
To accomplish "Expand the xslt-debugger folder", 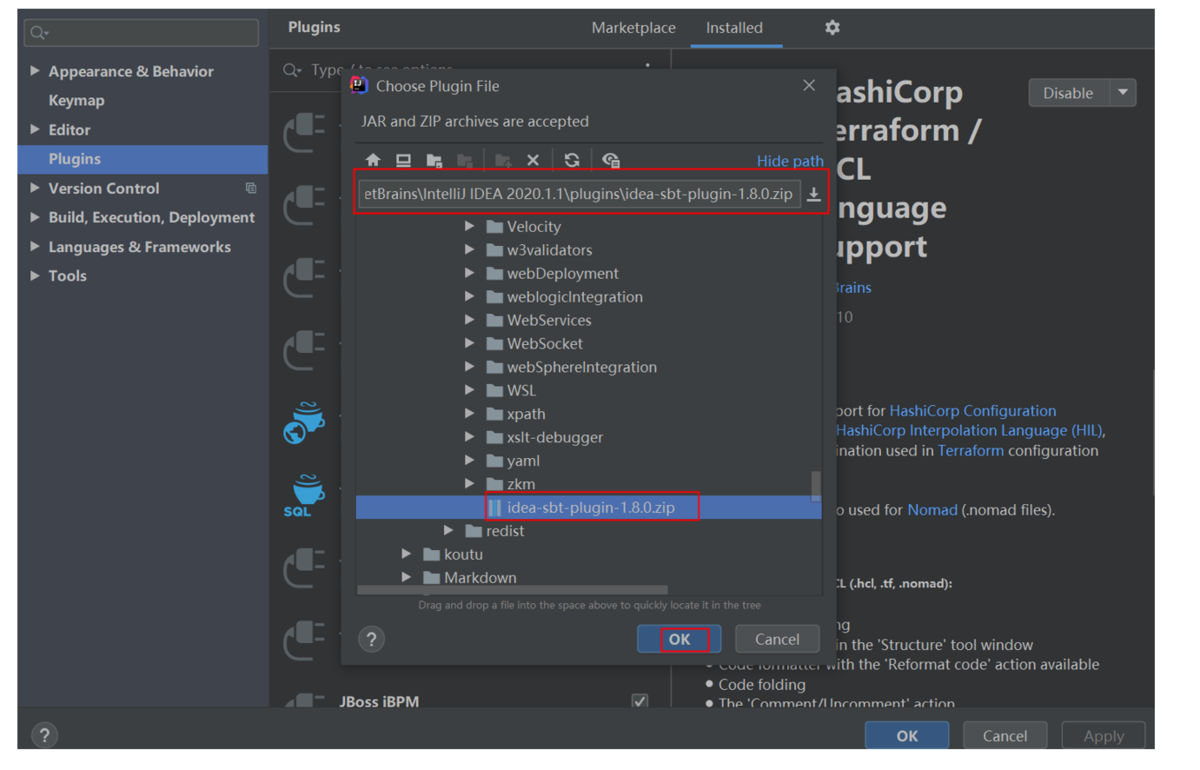I will tap(469, 437).
